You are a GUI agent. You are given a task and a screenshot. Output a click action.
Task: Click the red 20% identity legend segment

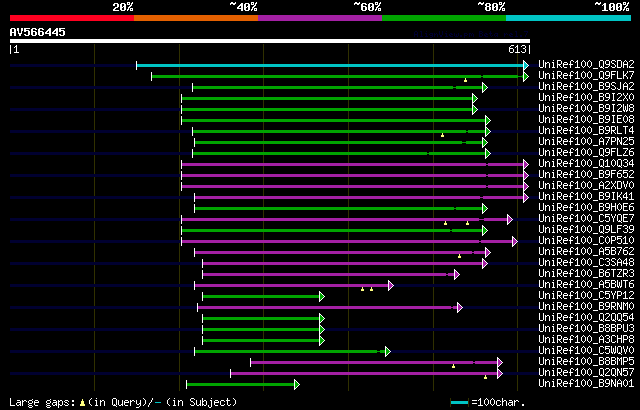72,18
